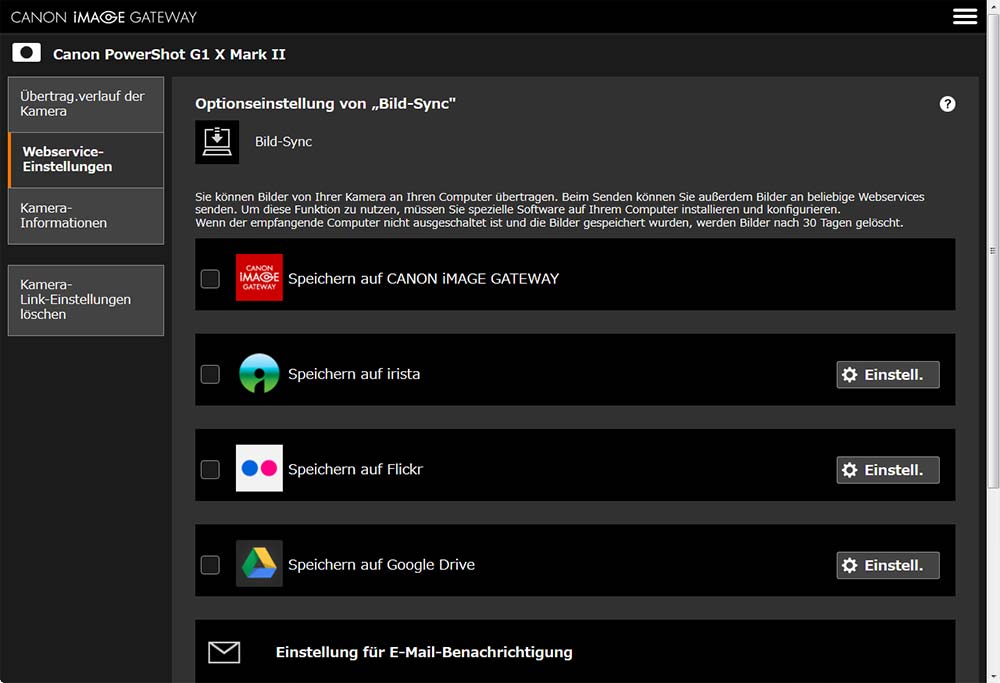Open Übertrag.verlauf der Kamera tab
The image size is (1000, 683).
85,104
